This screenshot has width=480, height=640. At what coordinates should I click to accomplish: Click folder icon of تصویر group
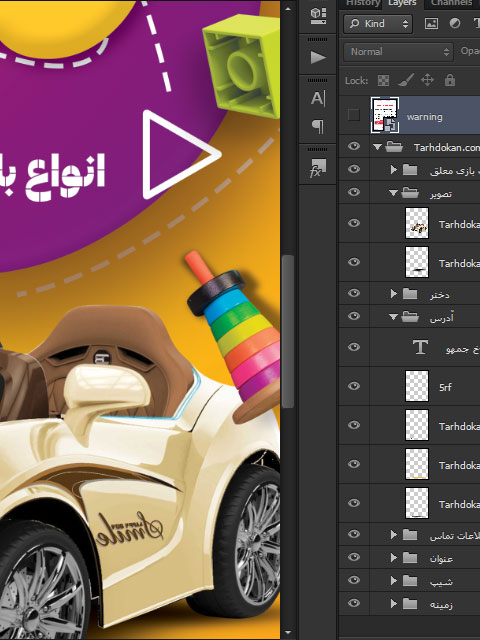(x=410, y=193)
